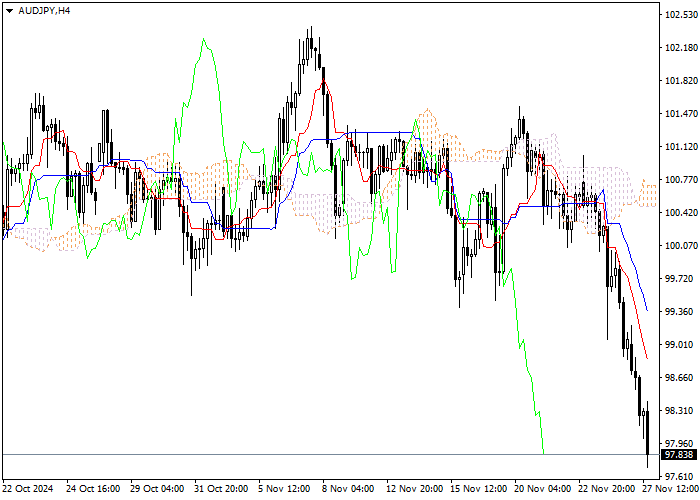The width and height of the screenshot is (700, 500).
Task: Click the 15 Nov 12:00 time label
Action: (x=479, y=489)
